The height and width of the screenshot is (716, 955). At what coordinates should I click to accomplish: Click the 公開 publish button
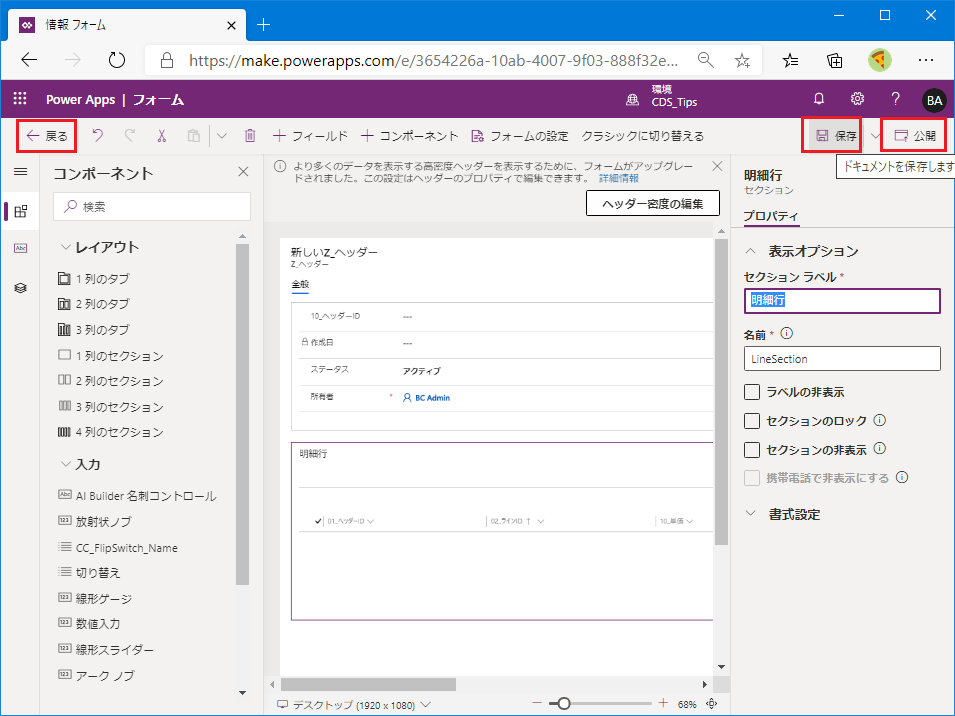point(914,136)
